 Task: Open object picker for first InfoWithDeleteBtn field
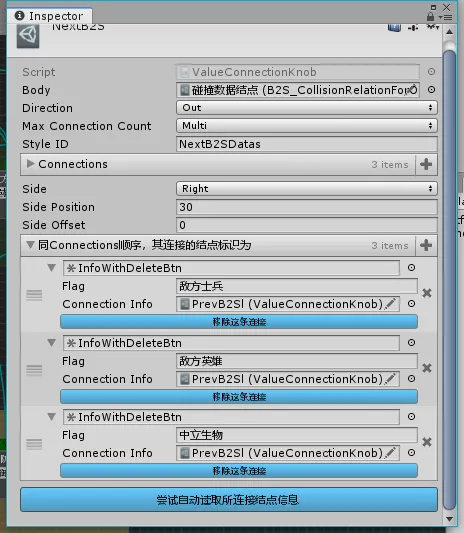411,268
